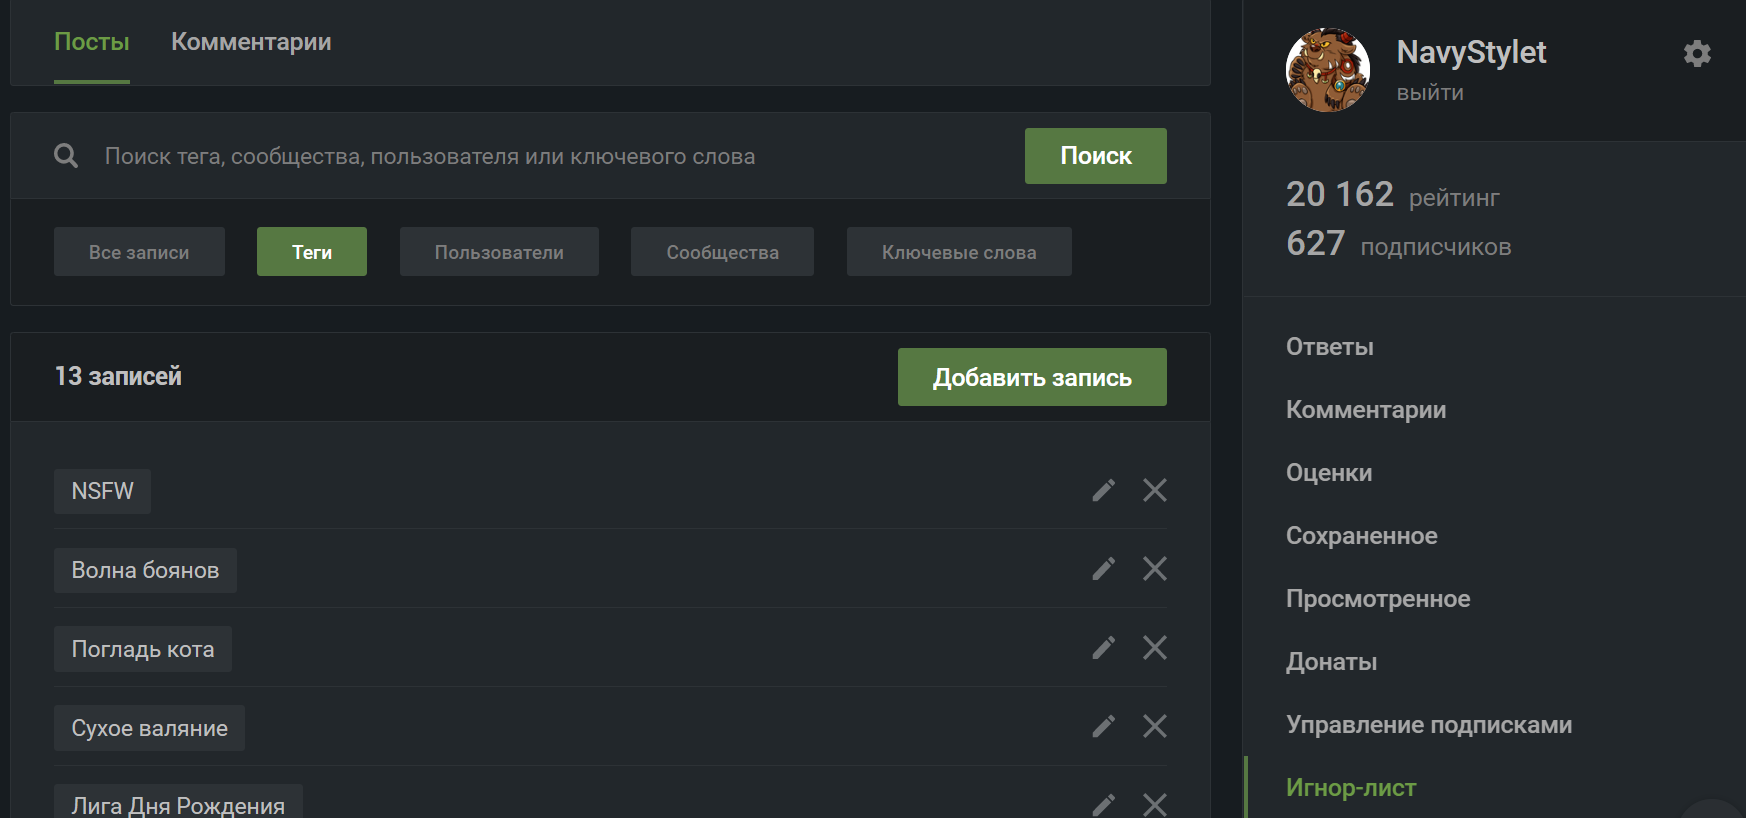Click the 20 162 рейтинг value
Screen dimensions: 1746x818
1393,194
